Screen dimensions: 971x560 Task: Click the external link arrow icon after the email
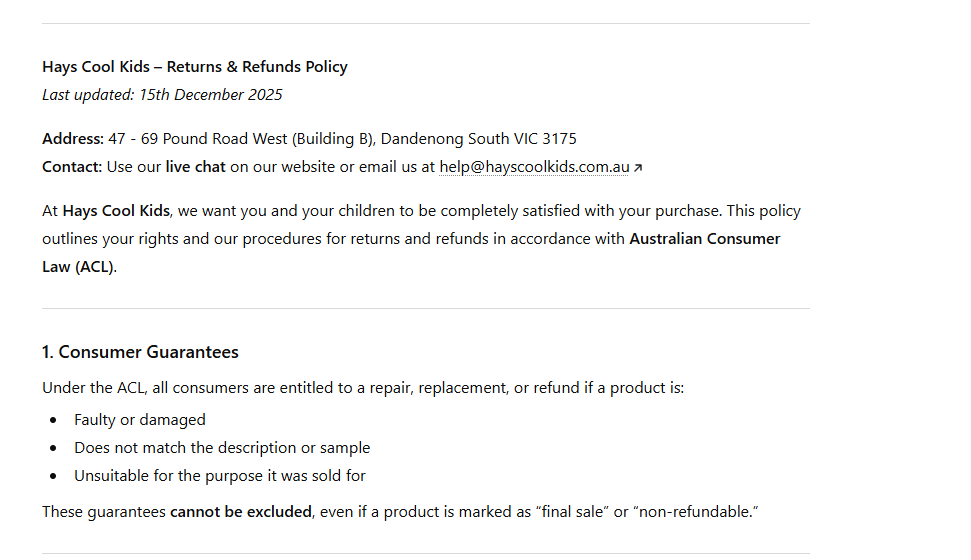pyautogui.click(x=638, y=168)
